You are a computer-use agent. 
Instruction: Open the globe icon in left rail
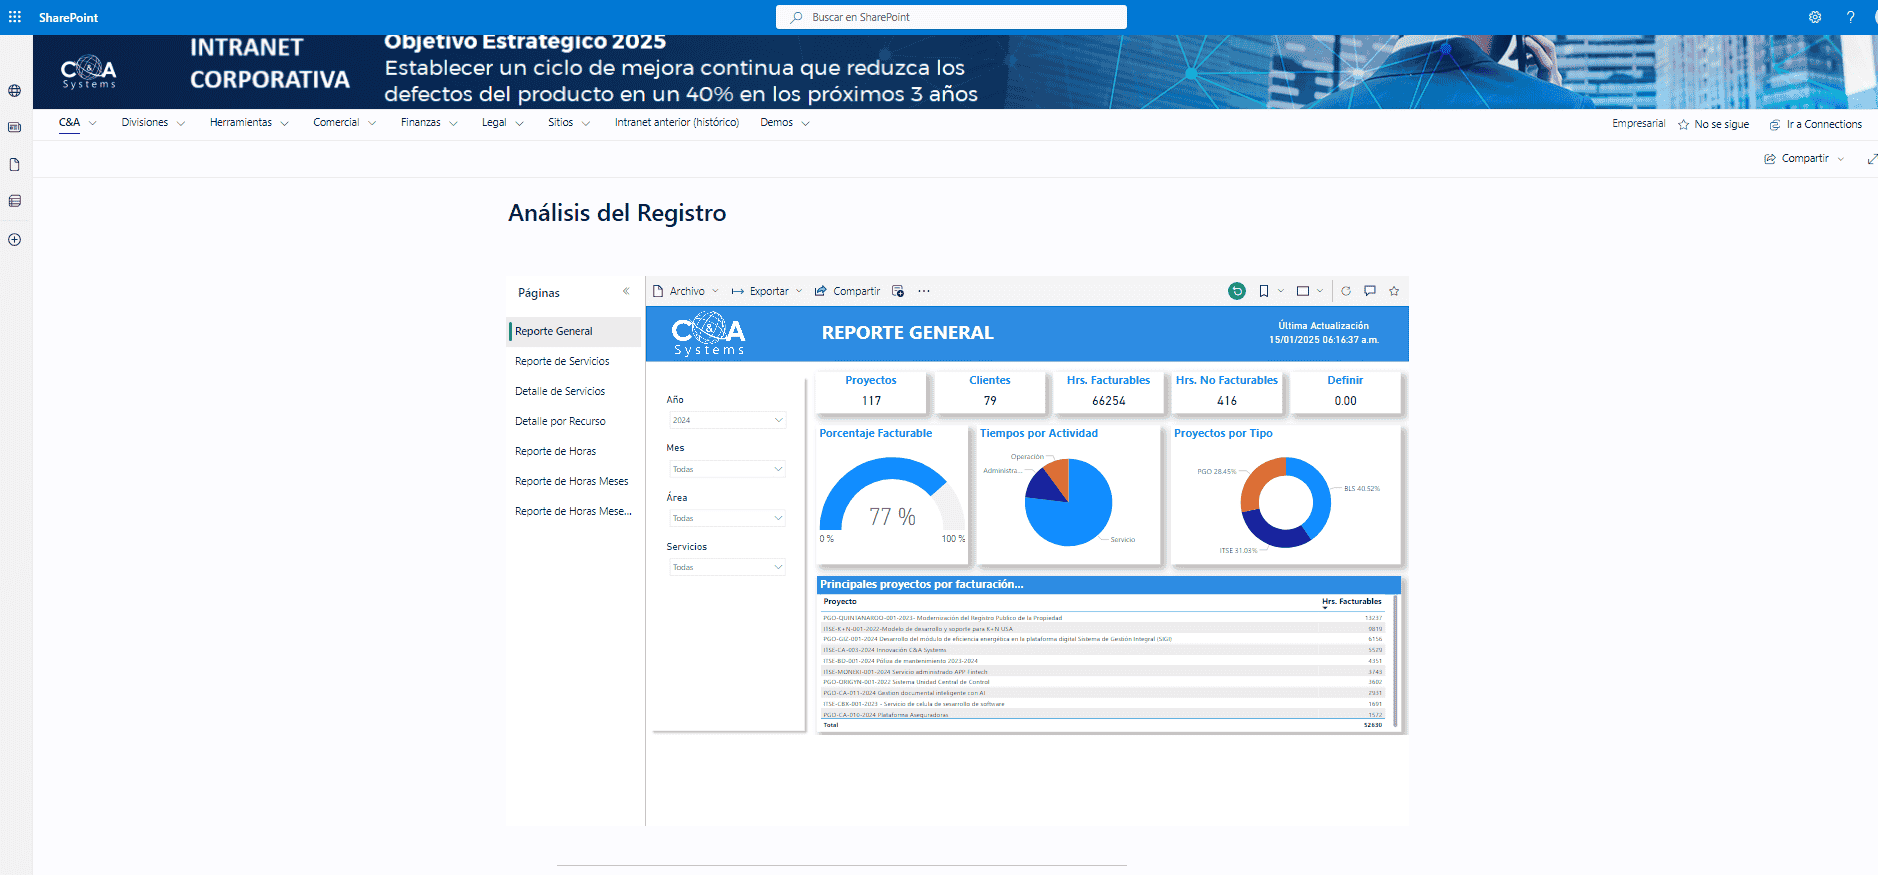tap(15, 91)
